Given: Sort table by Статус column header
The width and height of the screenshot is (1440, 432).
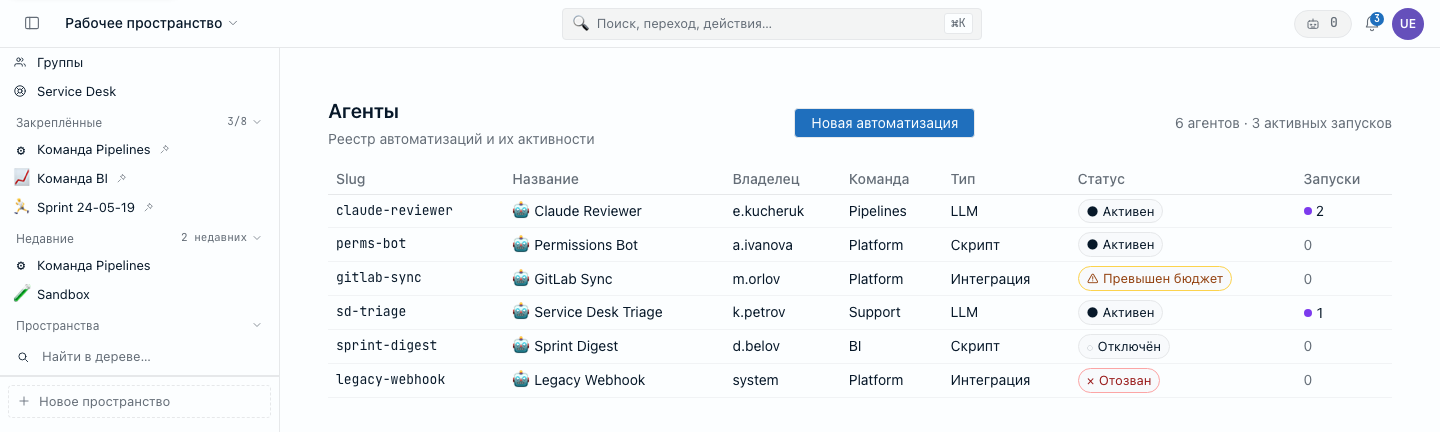Looking at the screenshot, I should 1101,179.
